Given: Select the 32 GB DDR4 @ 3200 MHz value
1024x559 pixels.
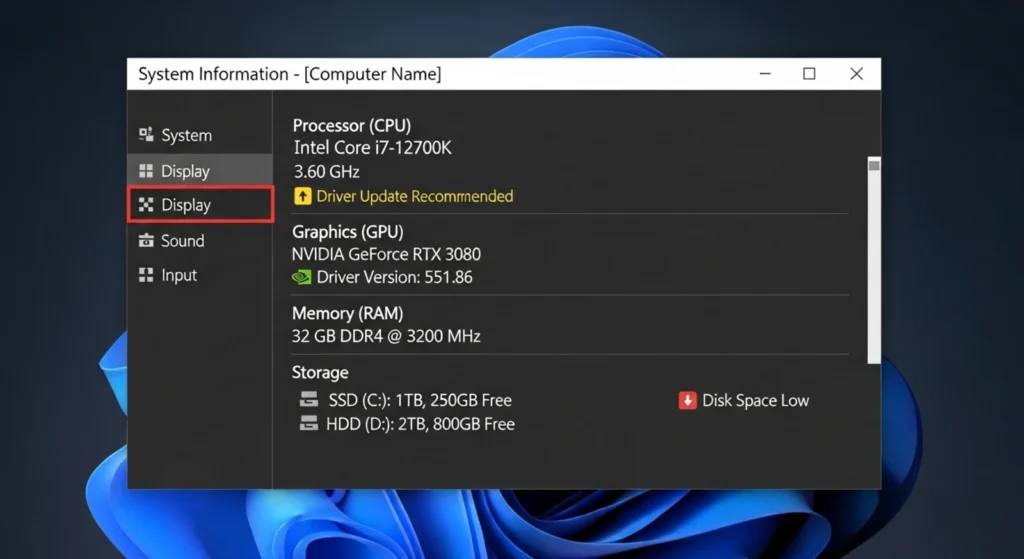Looking at the screenshot, I should click(x=386, y=336).
